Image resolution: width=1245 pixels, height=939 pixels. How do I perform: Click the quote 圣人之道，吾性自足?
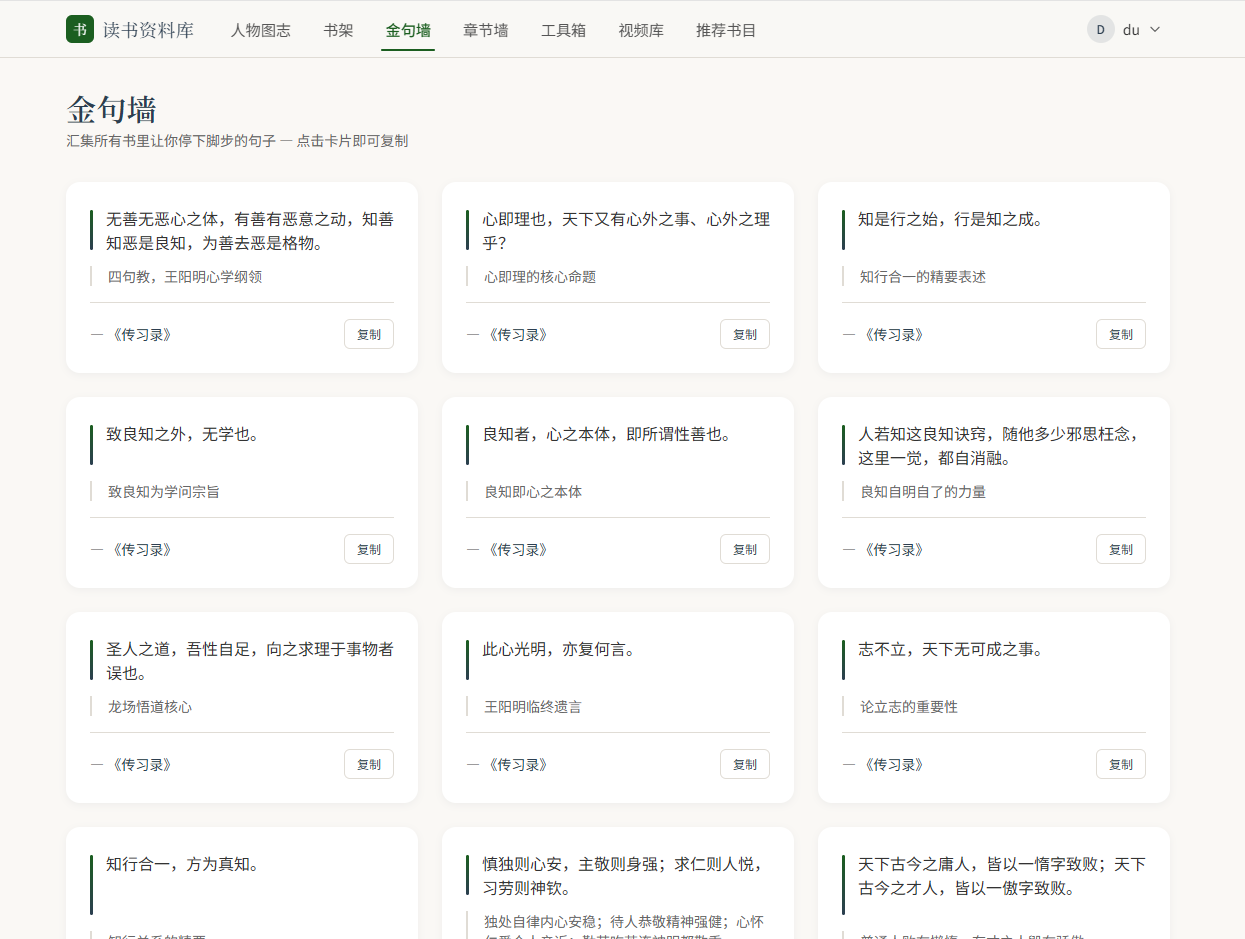click(250, 661)
